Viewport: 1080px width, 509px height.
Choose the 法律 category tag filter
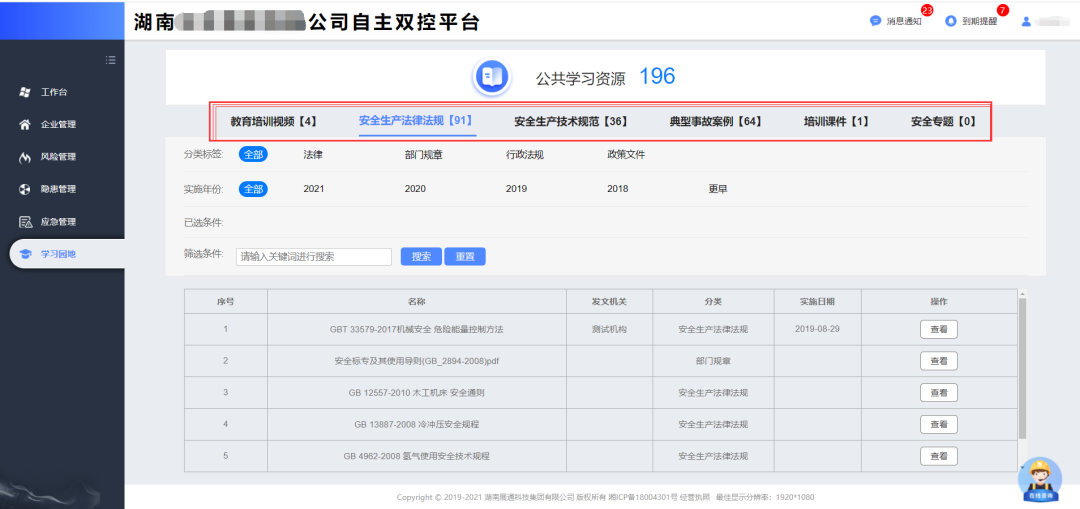[x=313, y=154]
